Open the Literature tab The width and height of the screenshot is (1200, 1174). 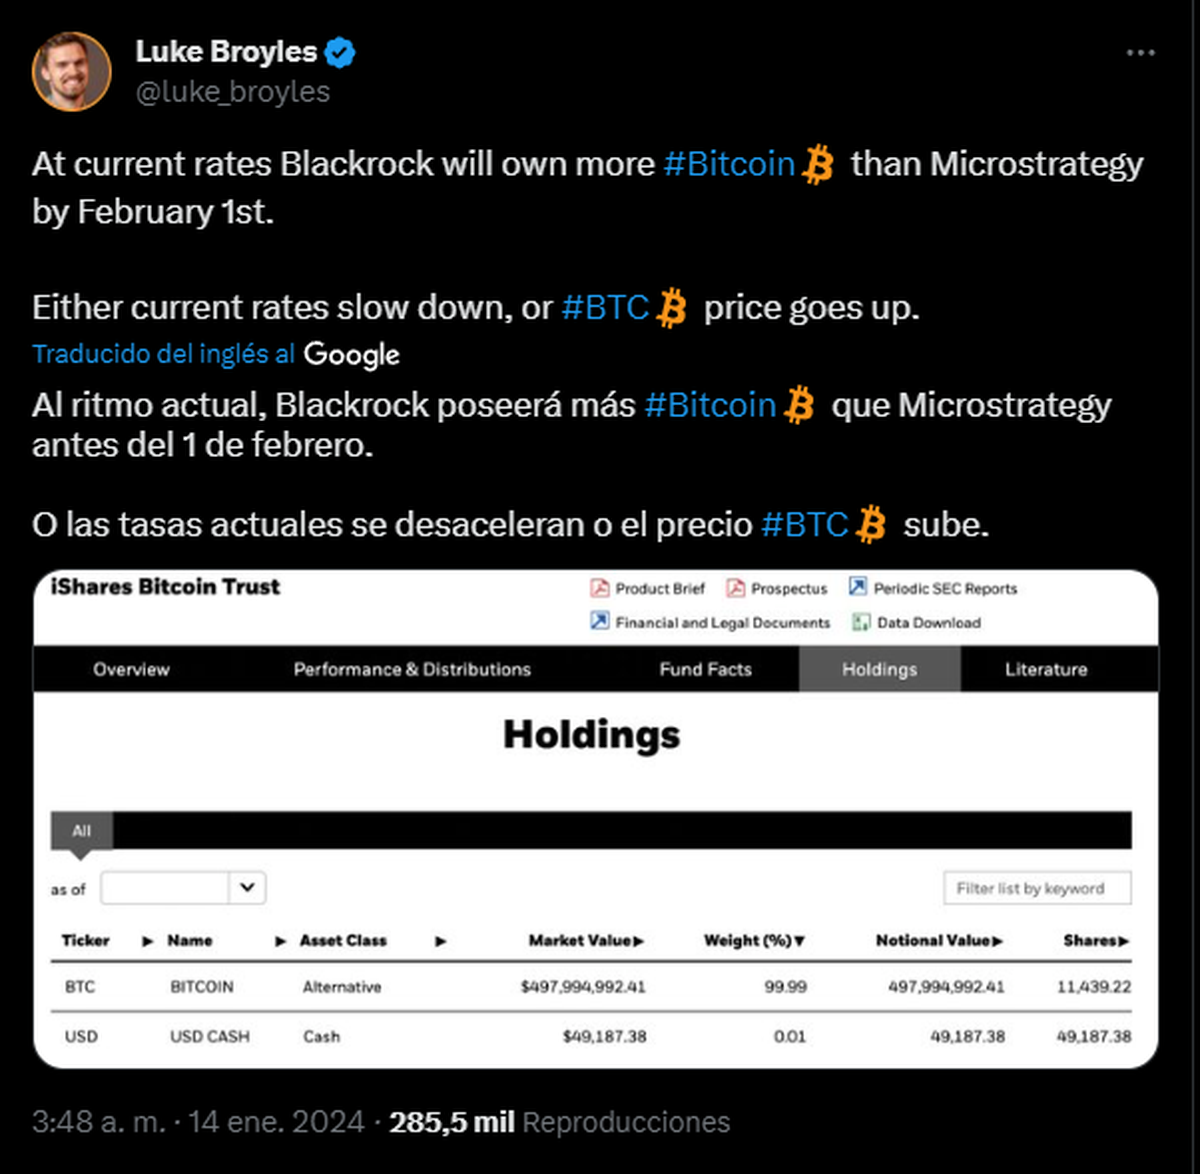coord(1045,669)
